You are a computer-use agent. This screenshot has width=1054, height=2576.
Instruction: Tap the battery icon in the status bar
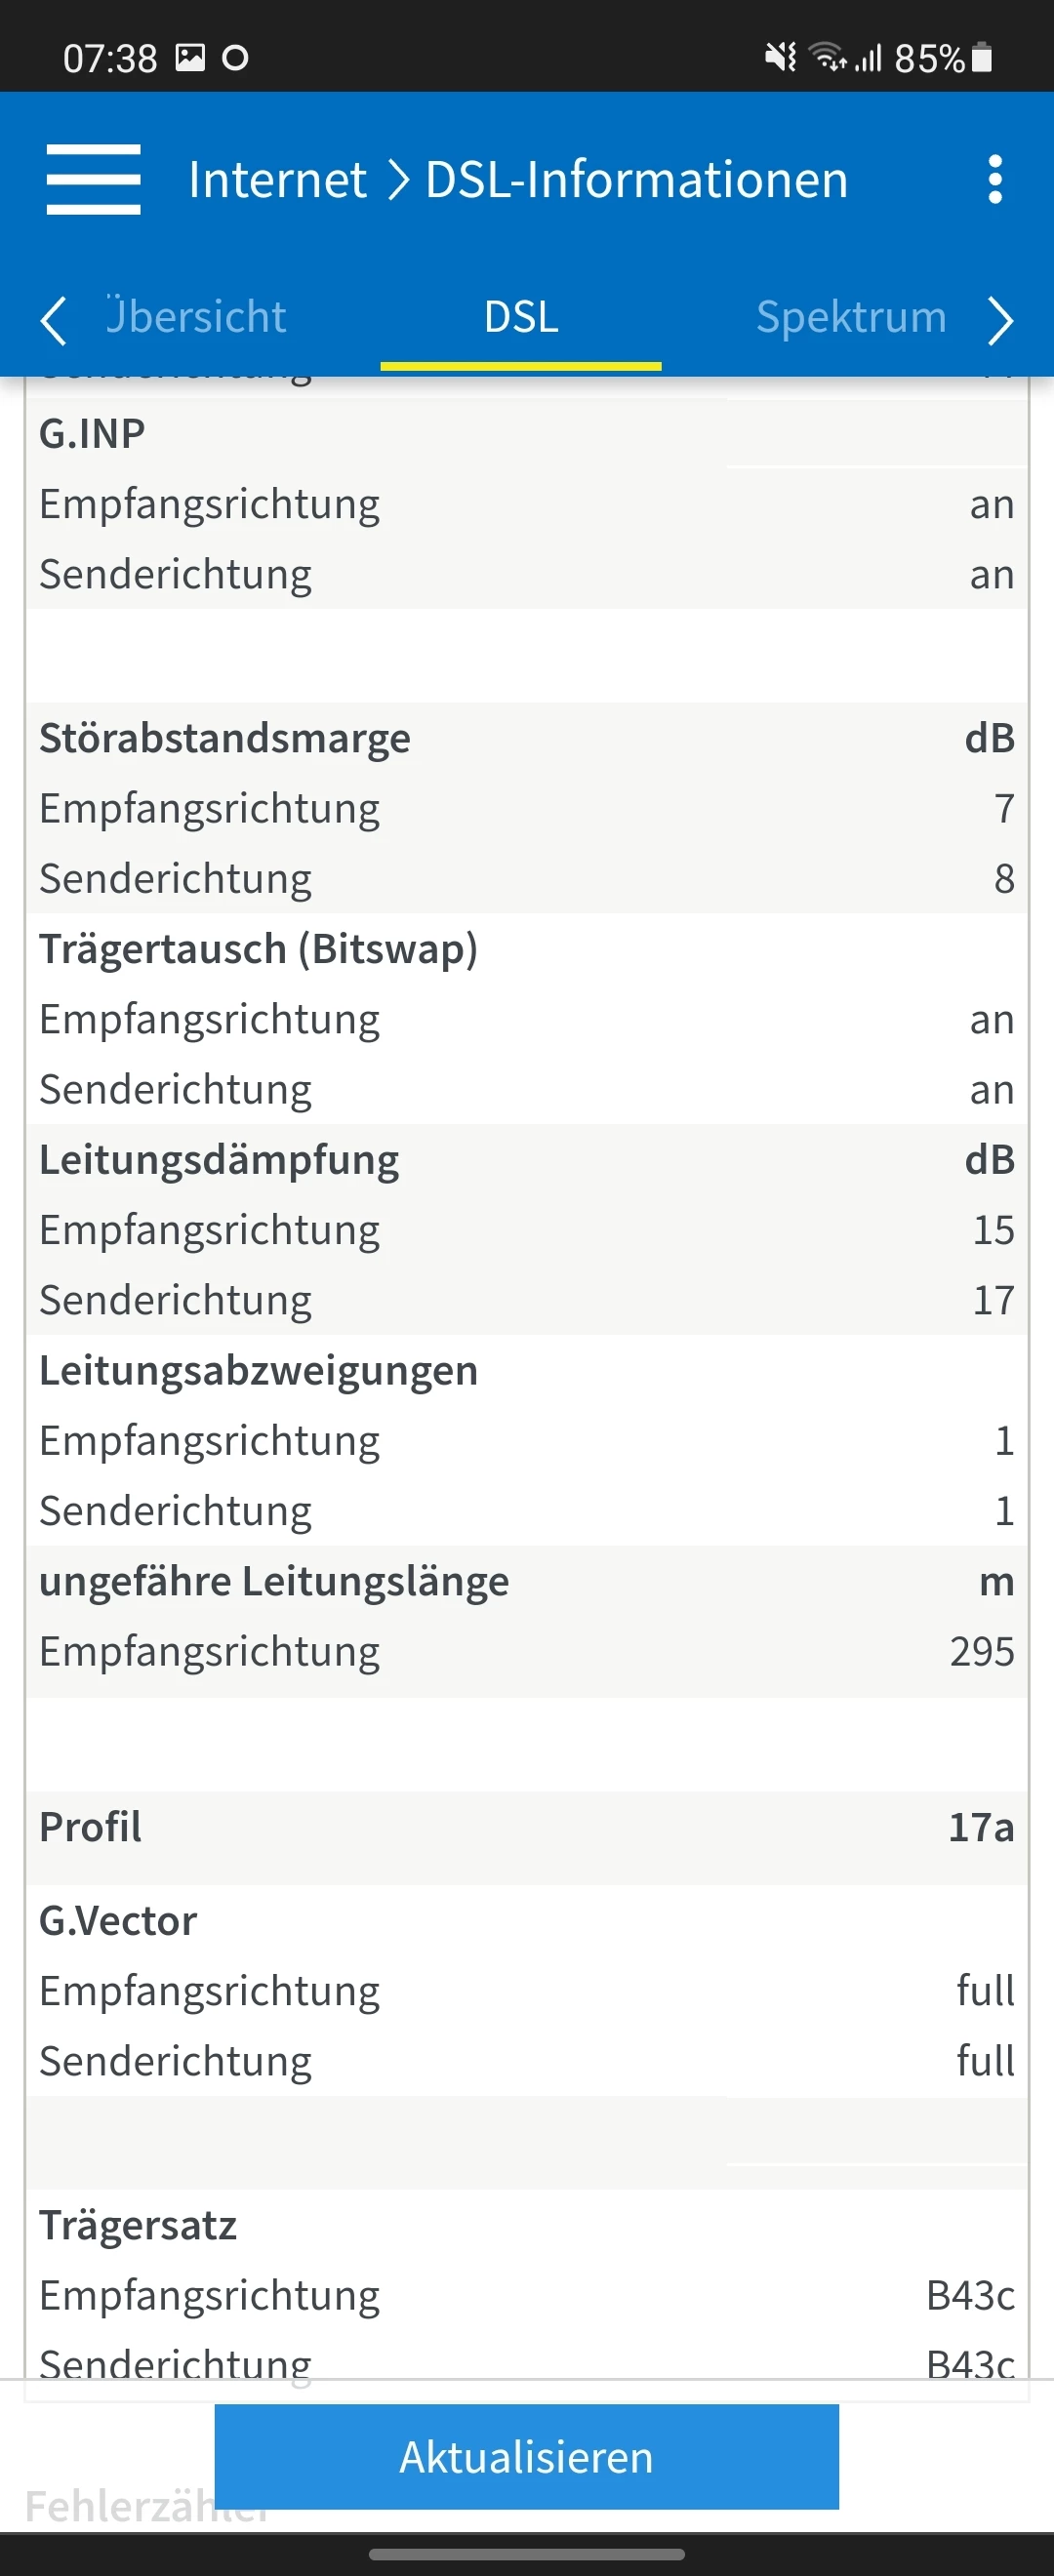pyautogui.click(x=982, y=57)
